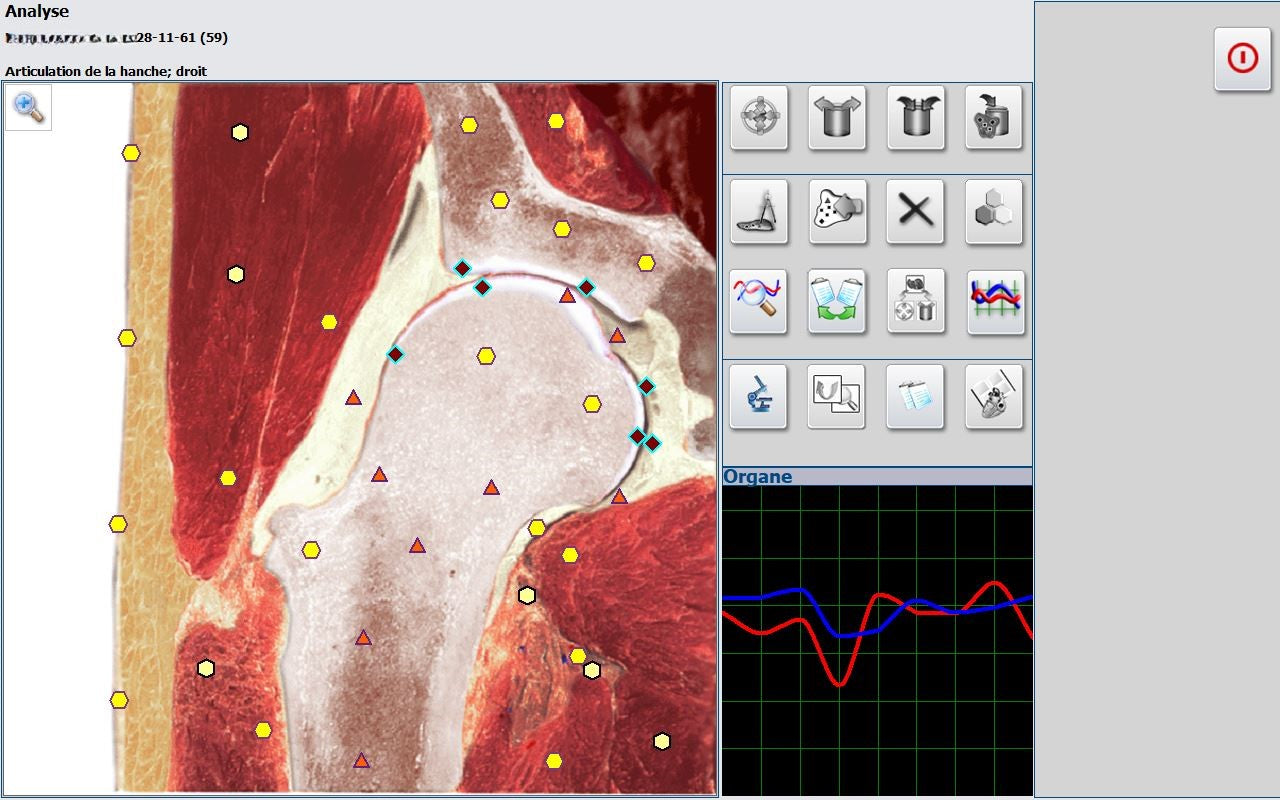Select the yellow hexagon marker centered in femoral head

coord(486,356)
